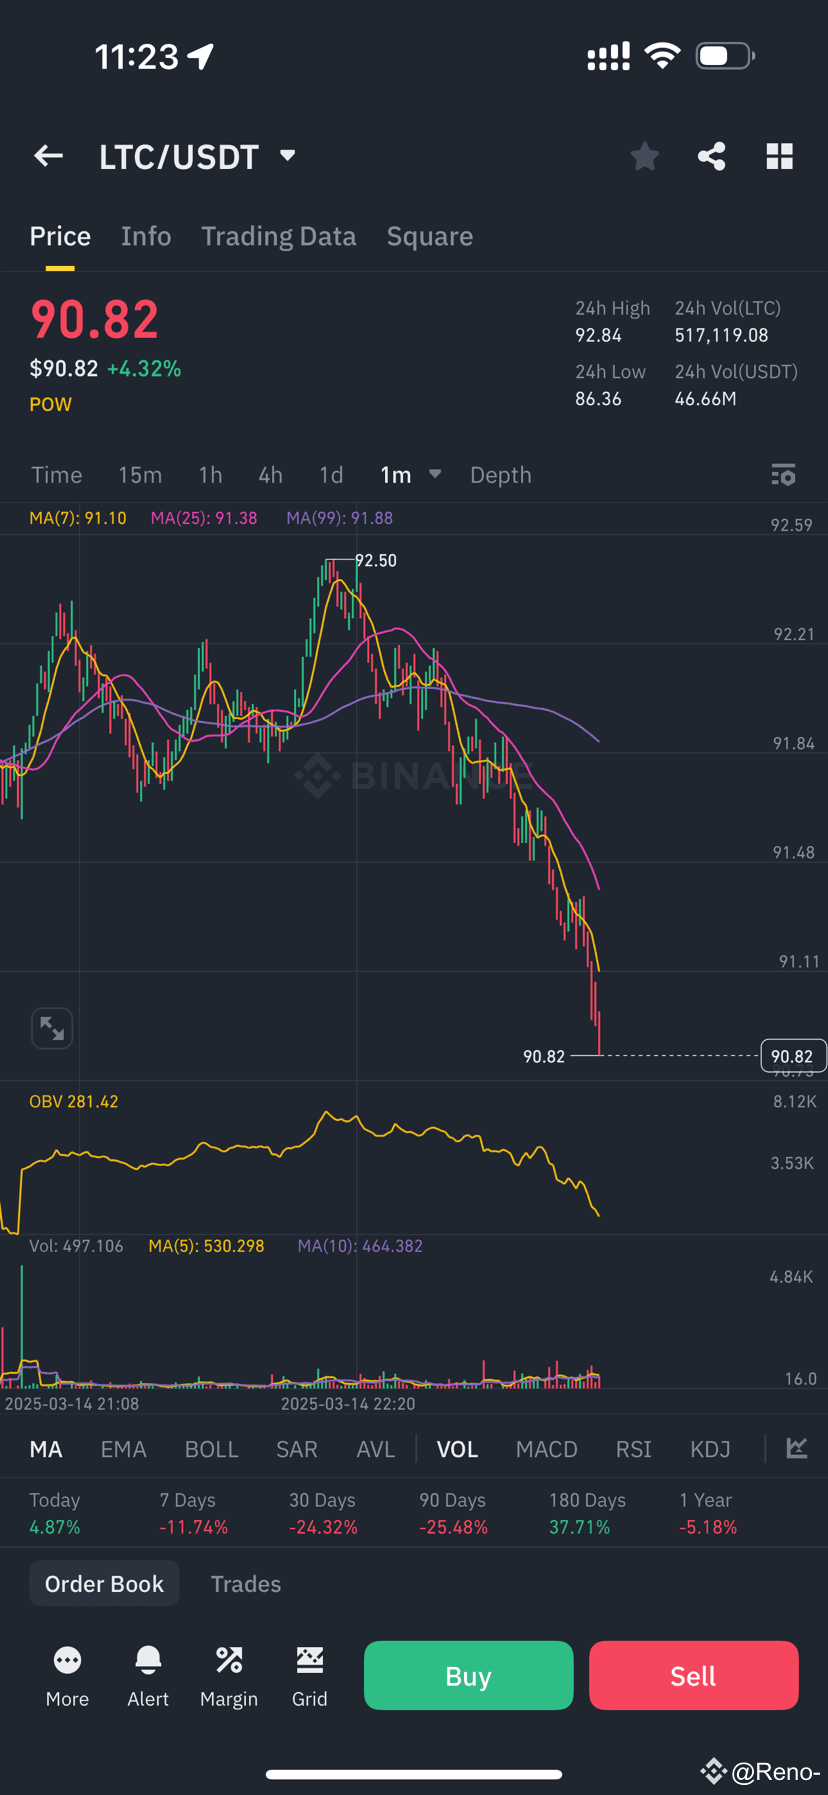The image size is (828, 1795).
Task: Tap the 30 Days -24.32% performance value
Action: 324,1527
